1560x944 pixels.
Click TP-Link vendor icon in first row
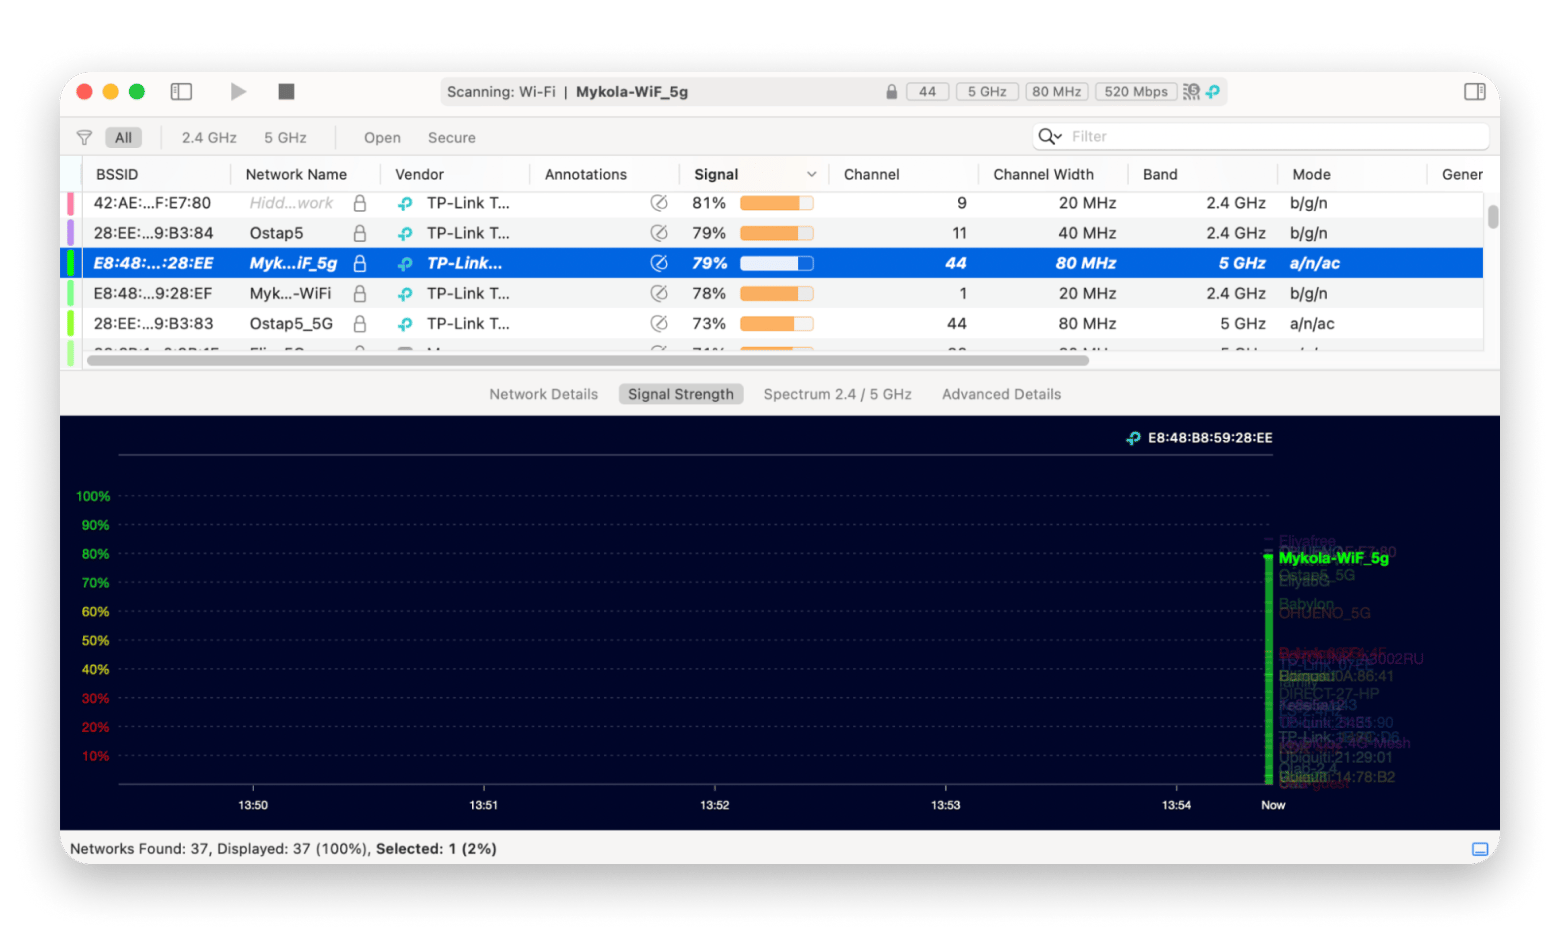[405, 203]
